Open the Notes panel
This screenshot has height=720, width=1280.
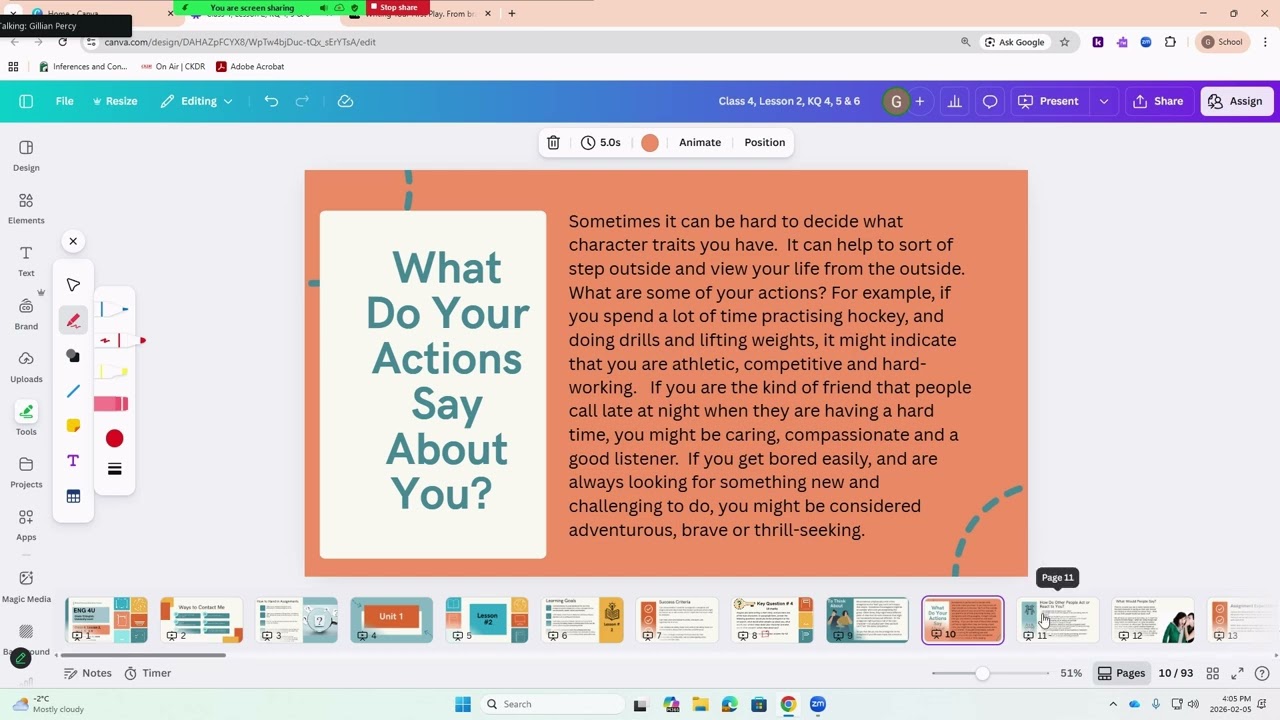pyautogui.click(x=87, y=673)
